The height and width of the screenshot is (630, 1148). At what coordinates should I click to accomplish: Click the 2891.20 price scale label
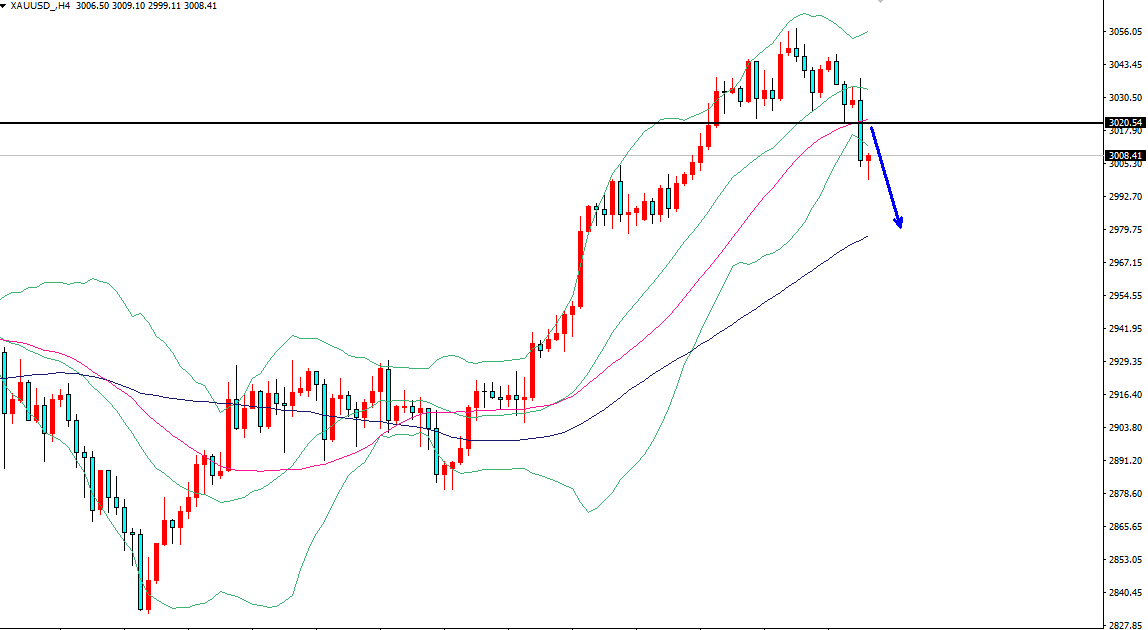point(1125,460)
